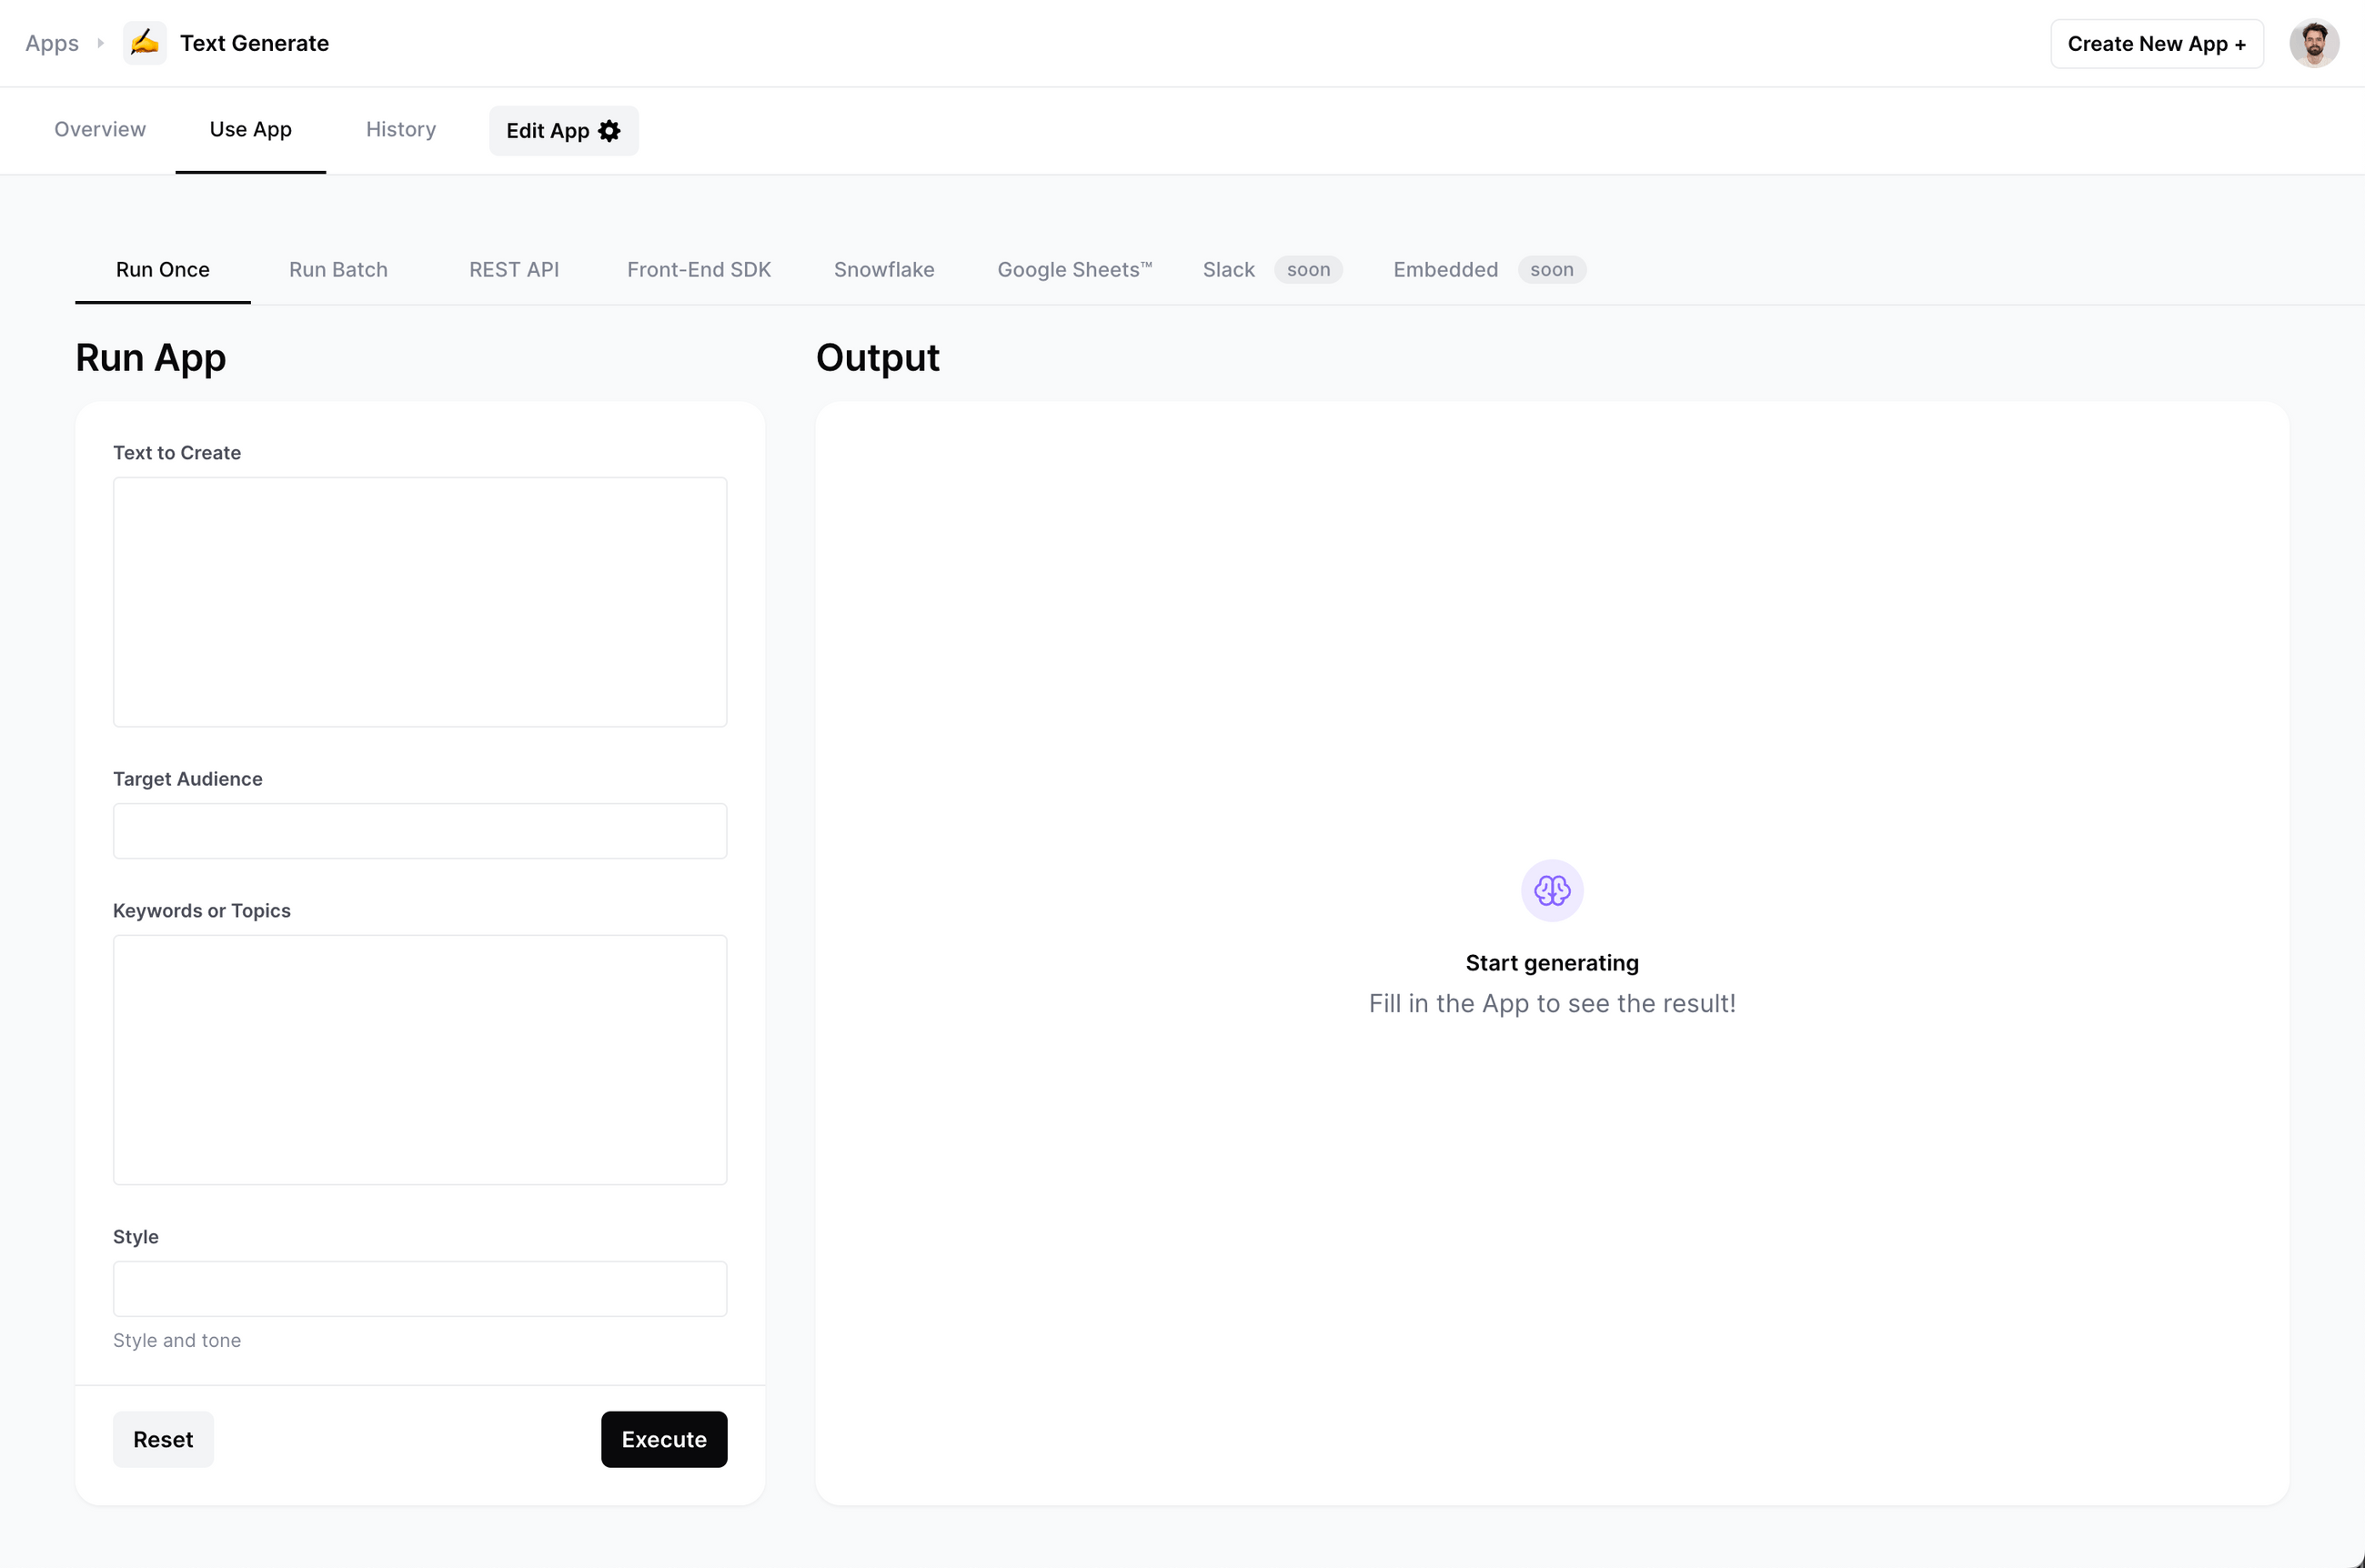Click the Text Generate pencil app icon
Image resolution: width=2365 pixels, height=1568 pixels.
(145, 42)
